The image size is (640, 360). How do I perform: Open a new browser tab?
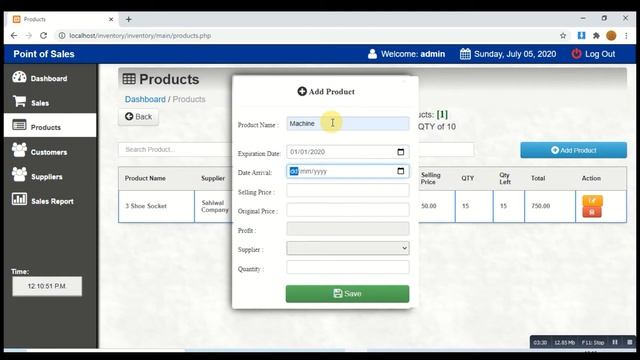click(x=129, y=19)
